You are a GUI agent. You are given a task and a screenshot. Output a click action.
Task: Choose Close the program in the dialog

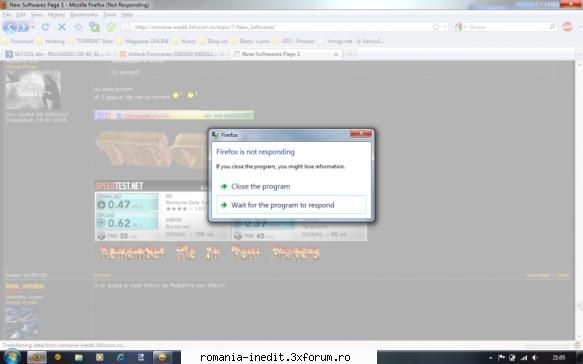(x=291, y=187)
